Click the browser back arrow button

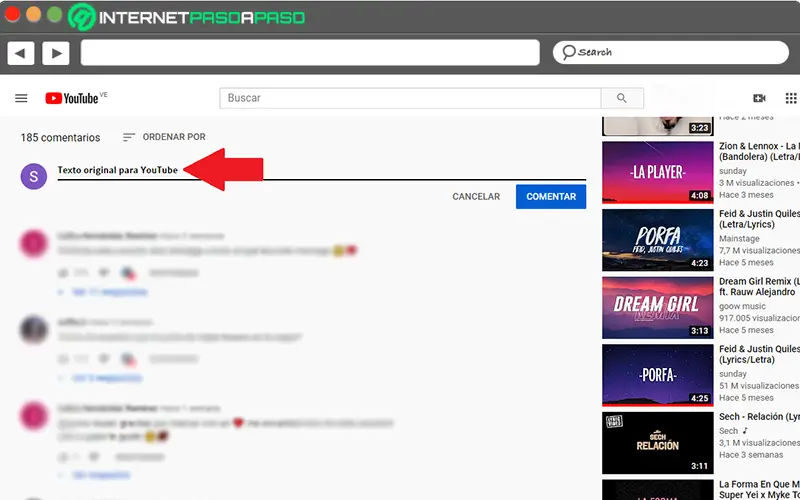(x=20, y=53)
